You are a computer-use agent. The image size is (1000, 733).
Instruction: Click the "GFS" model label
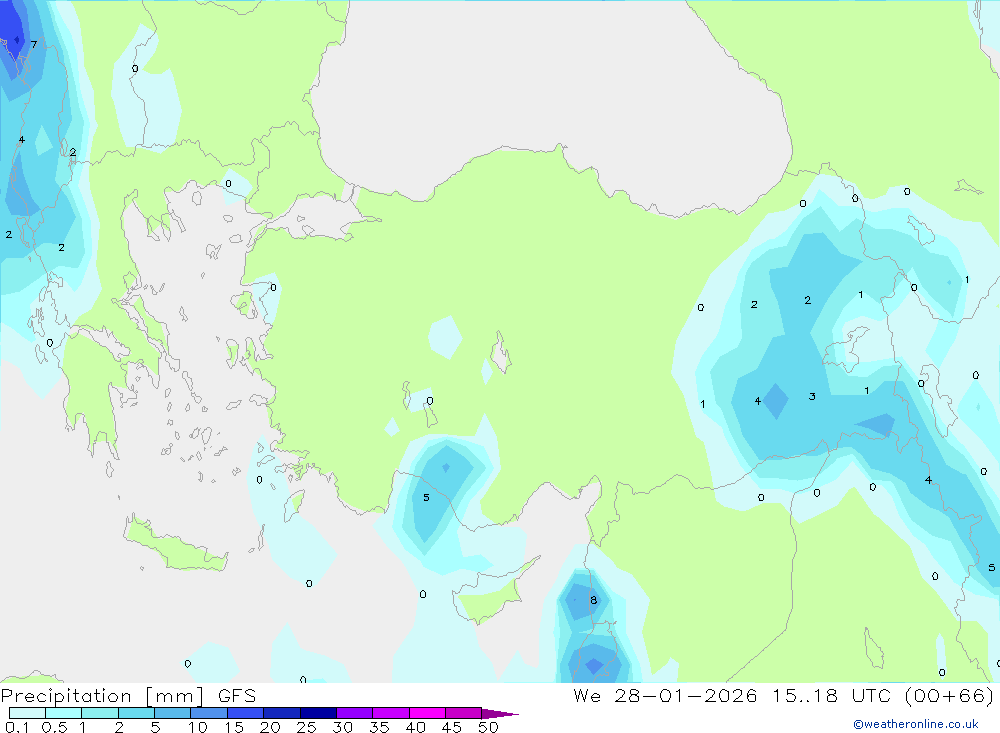click(237, 695)
